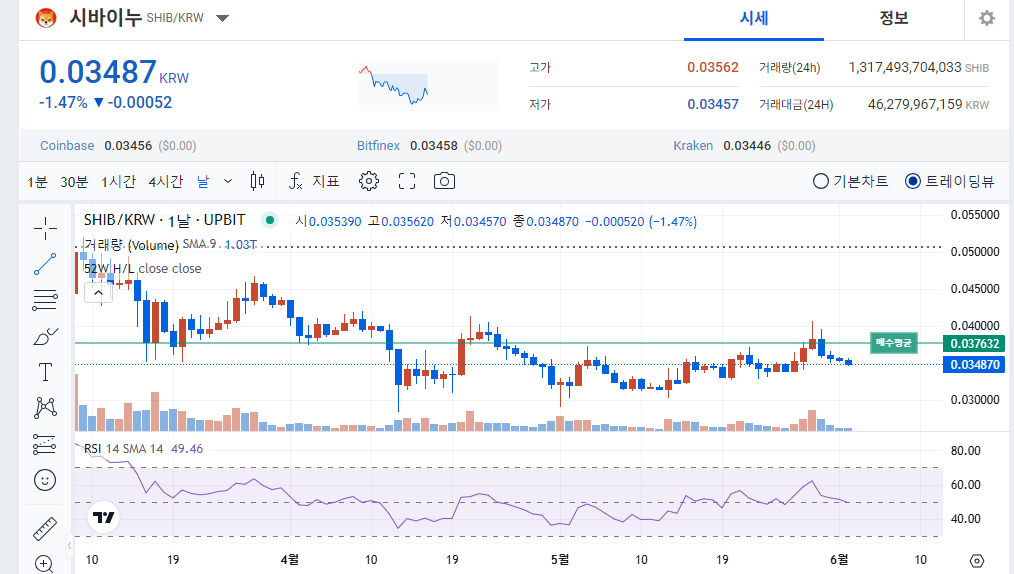Take a chart snapshot with camera
1014x574 pixels.
pos(444,182)
